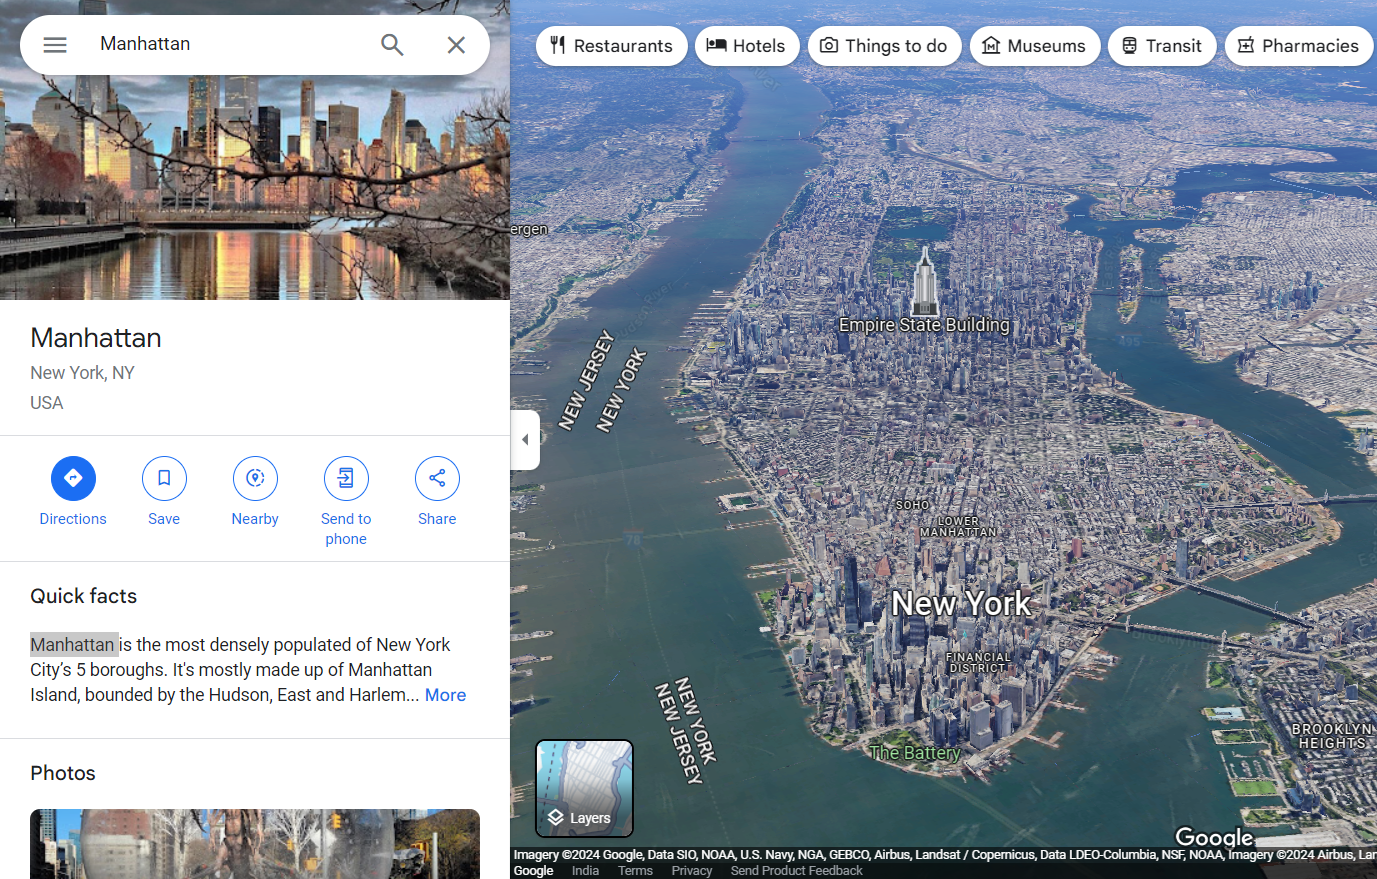Select the Things to do chip
Screen dimensions: 1377x879
coord(885,46)
